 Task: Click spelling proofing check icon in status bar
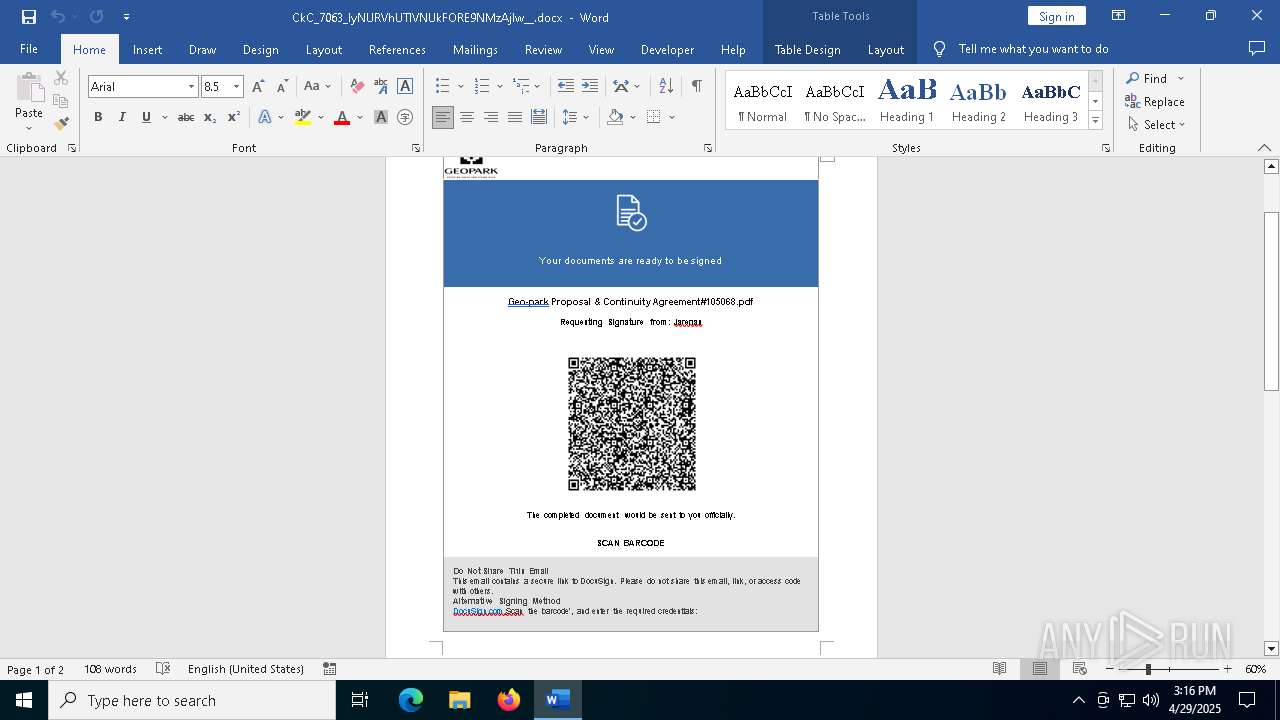tap(163, 669)
